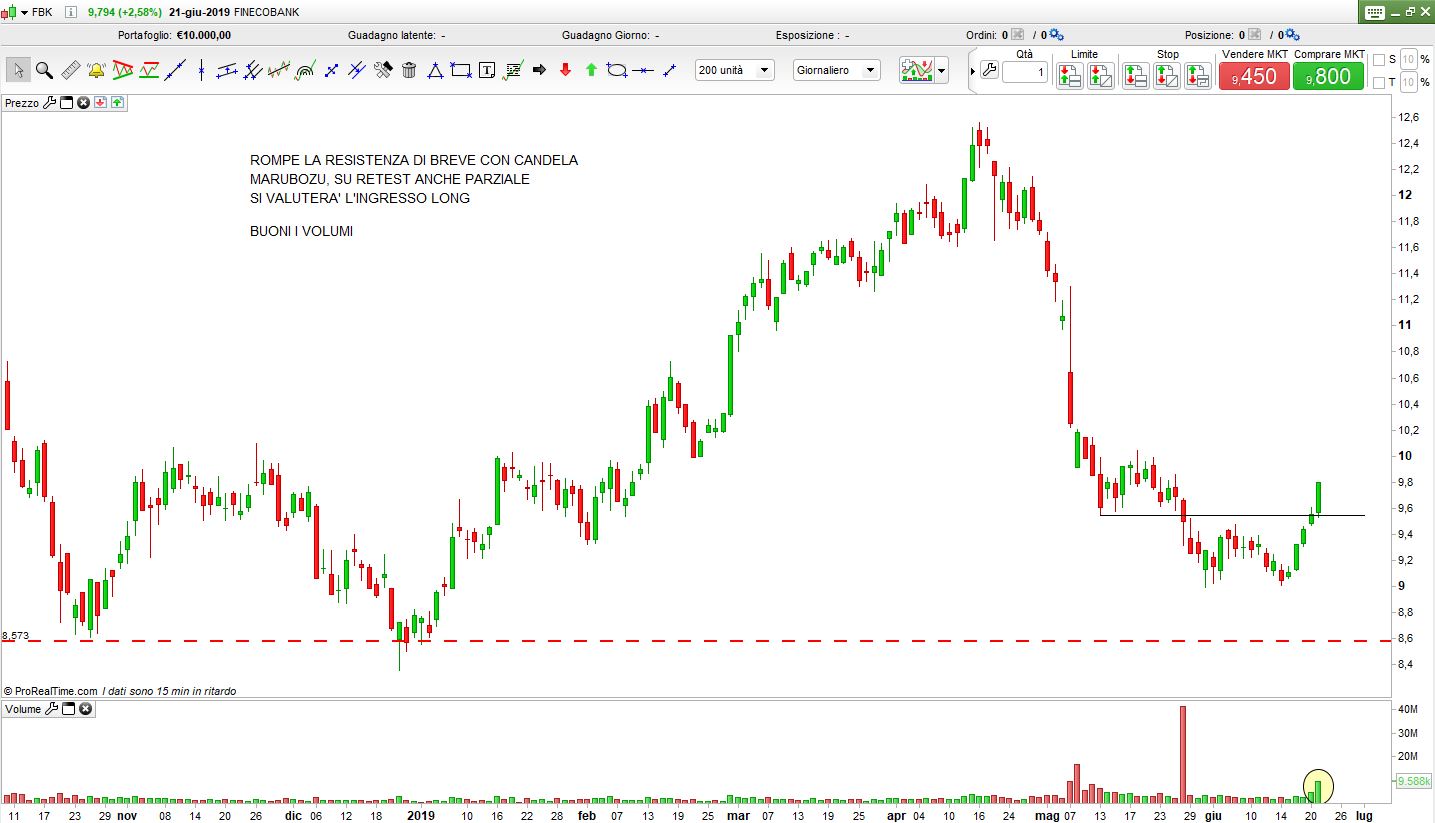This screenshot has height=823, width=1435.
Task: Click the instrument info icon next to FBK
Action: (x=70, y=12)
